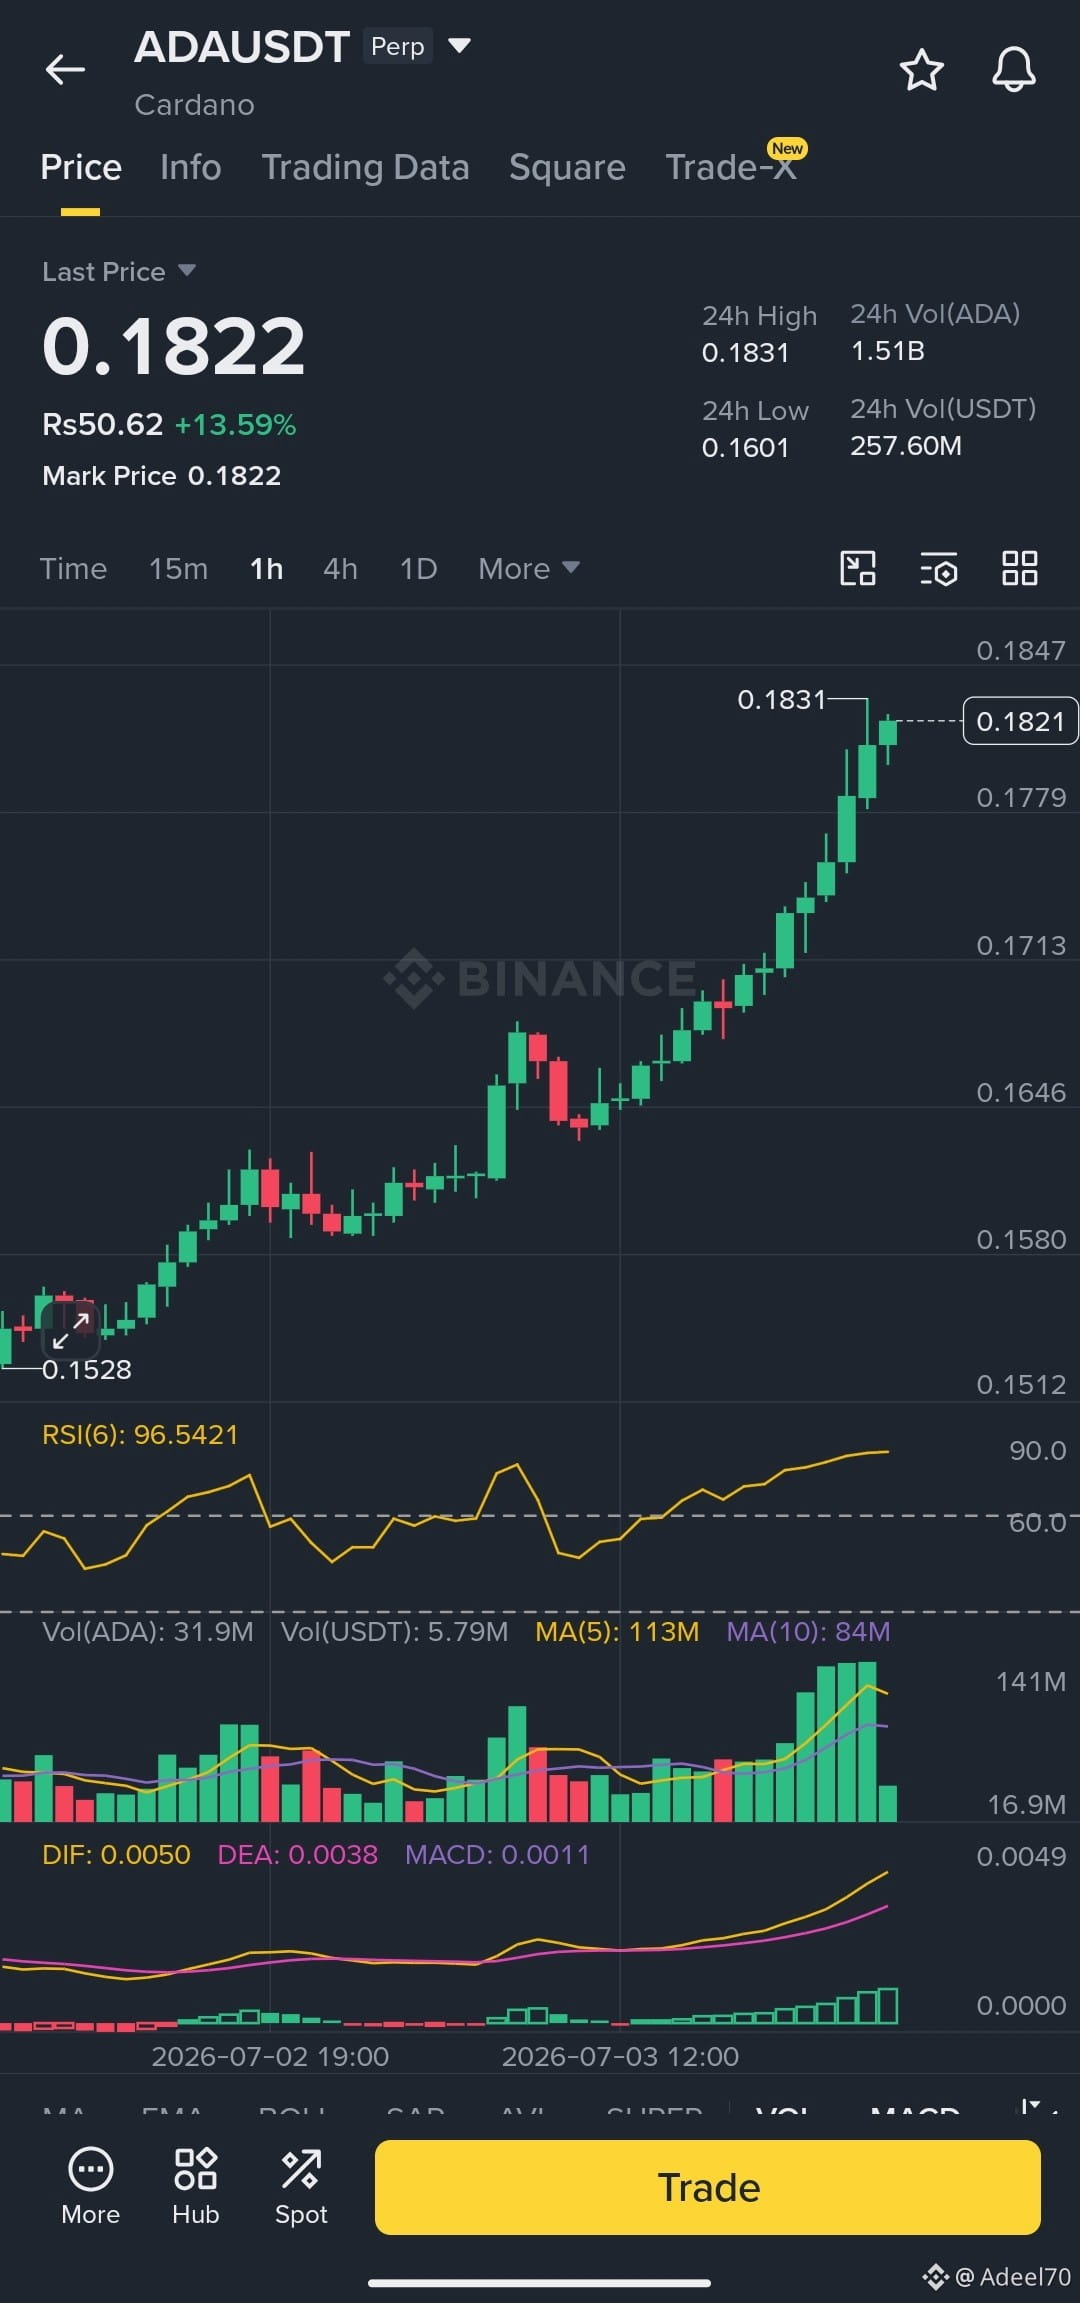The width and height of the screenshot is (1080, 2303).
Task: Open price alerts via bell icon
Action: pyautogui.click(x=1013, y=70)
